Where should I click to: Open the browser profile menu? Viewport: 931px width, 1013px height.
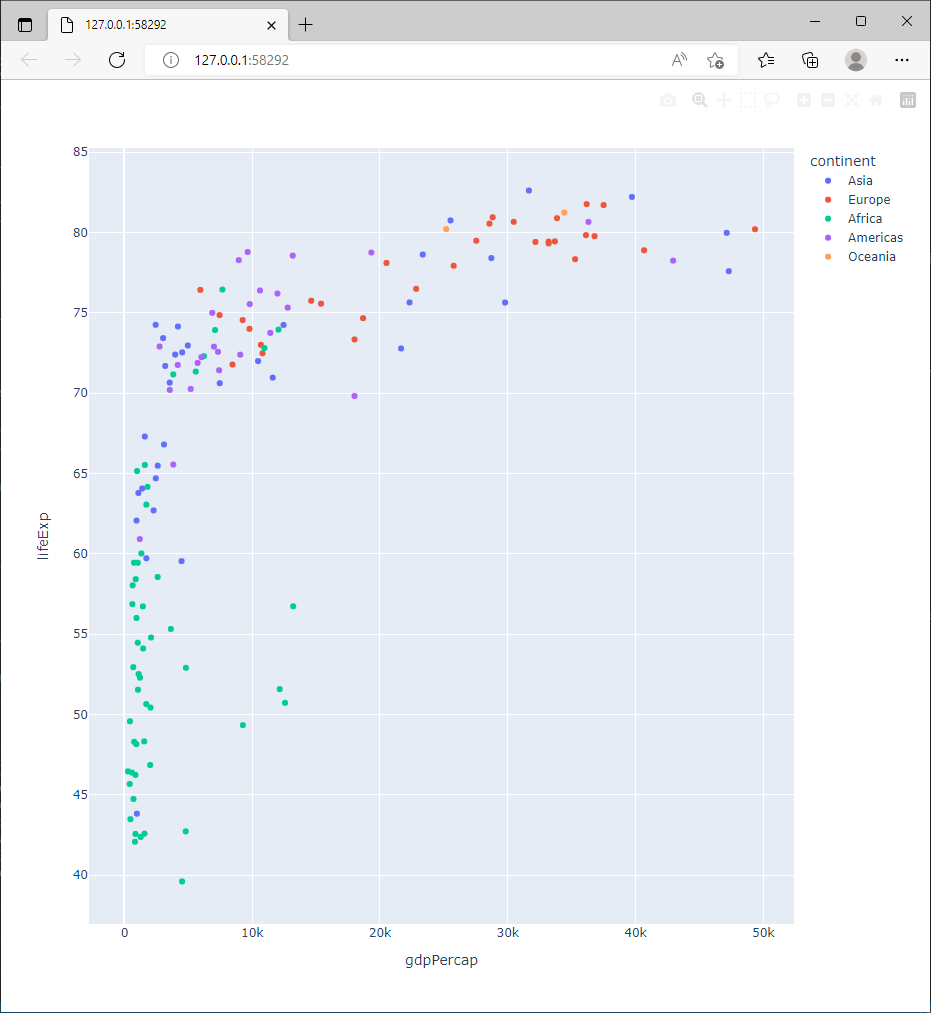(856, 60)
